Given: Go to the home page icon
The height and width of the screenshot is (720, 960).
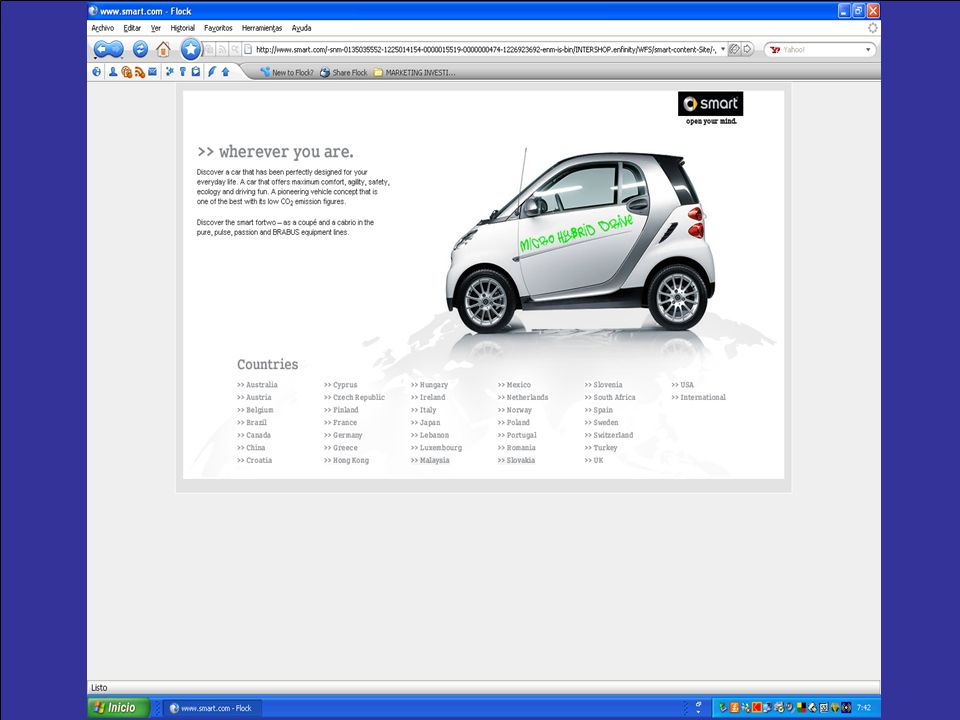Looking at the screenshot, I should [x=163, y=49].
